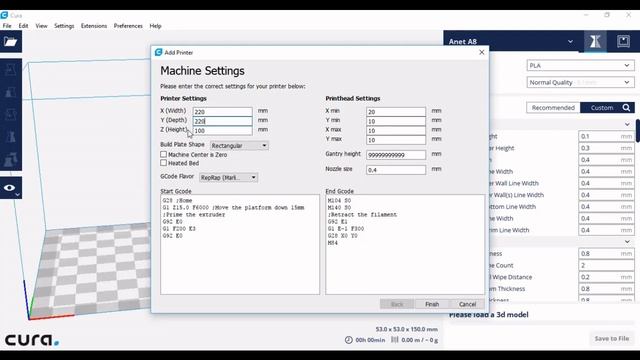Image resolution: width=640 pixels, height=360 pixels.
Task: Collapse the second settings category chevron above thickness
Action: [627, 242]
